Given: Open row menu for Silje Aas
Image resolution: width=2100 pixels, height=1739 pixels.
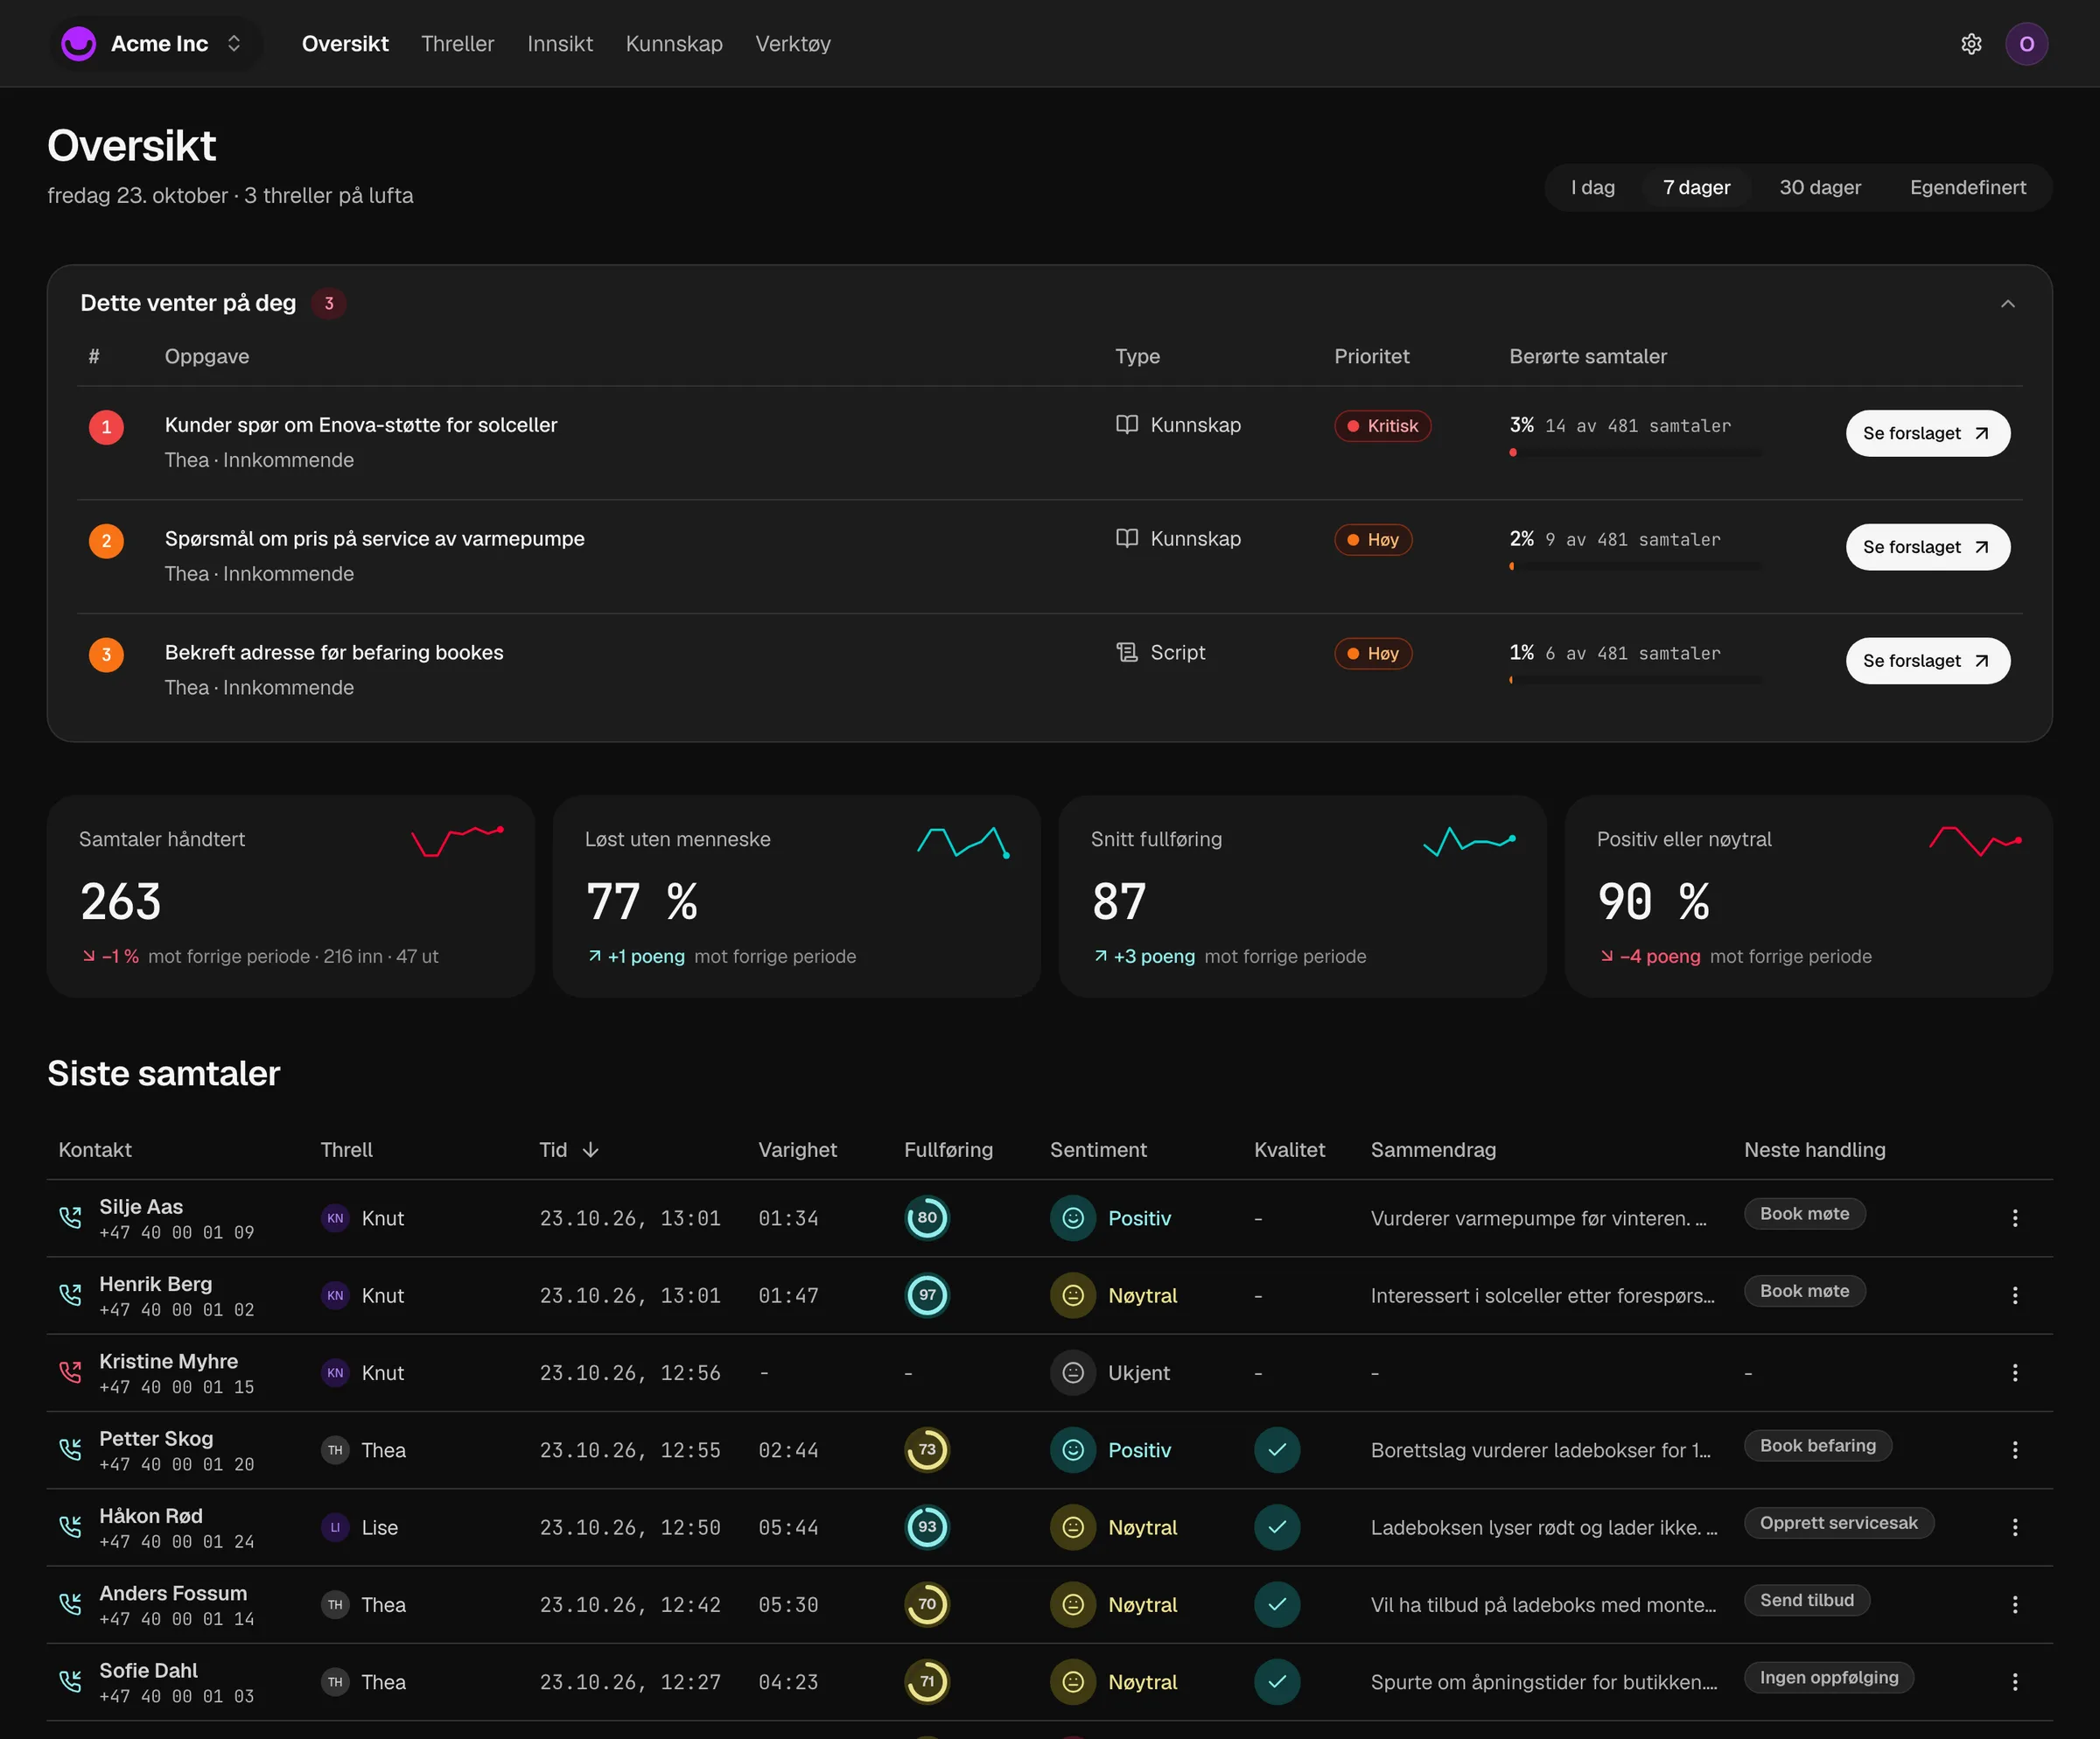Looking at the screenshot, I should 2015,1218.
